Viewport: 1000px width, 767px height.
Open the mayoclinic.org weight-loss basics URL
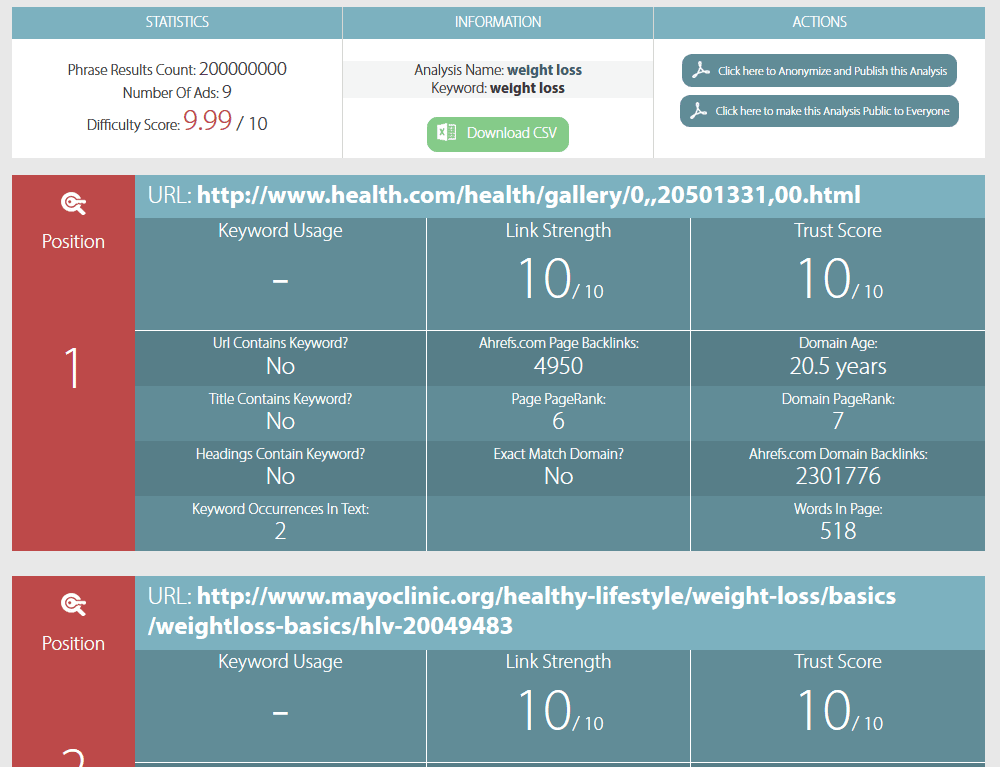coord(522,611)
